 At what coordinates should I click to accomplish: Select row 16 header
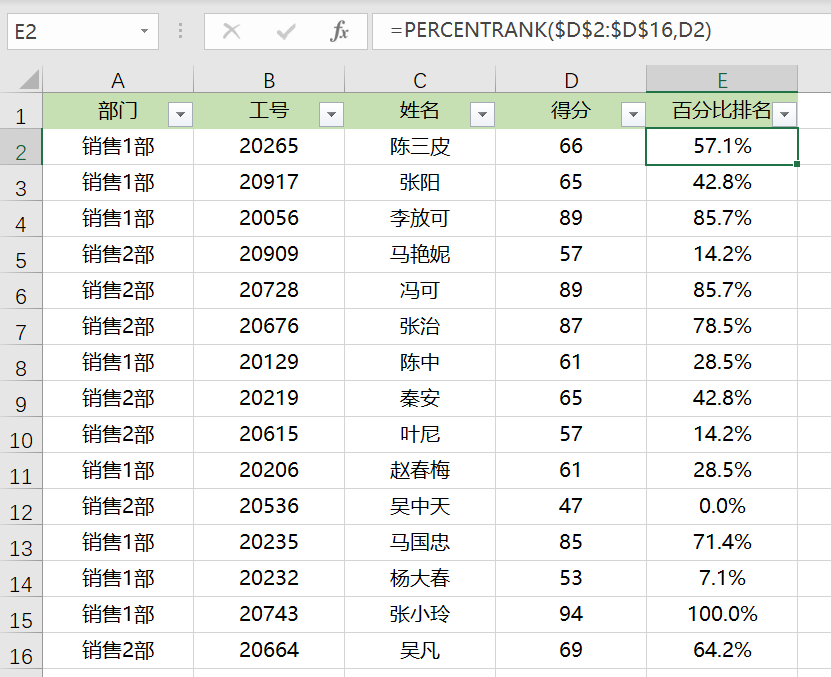21,652
